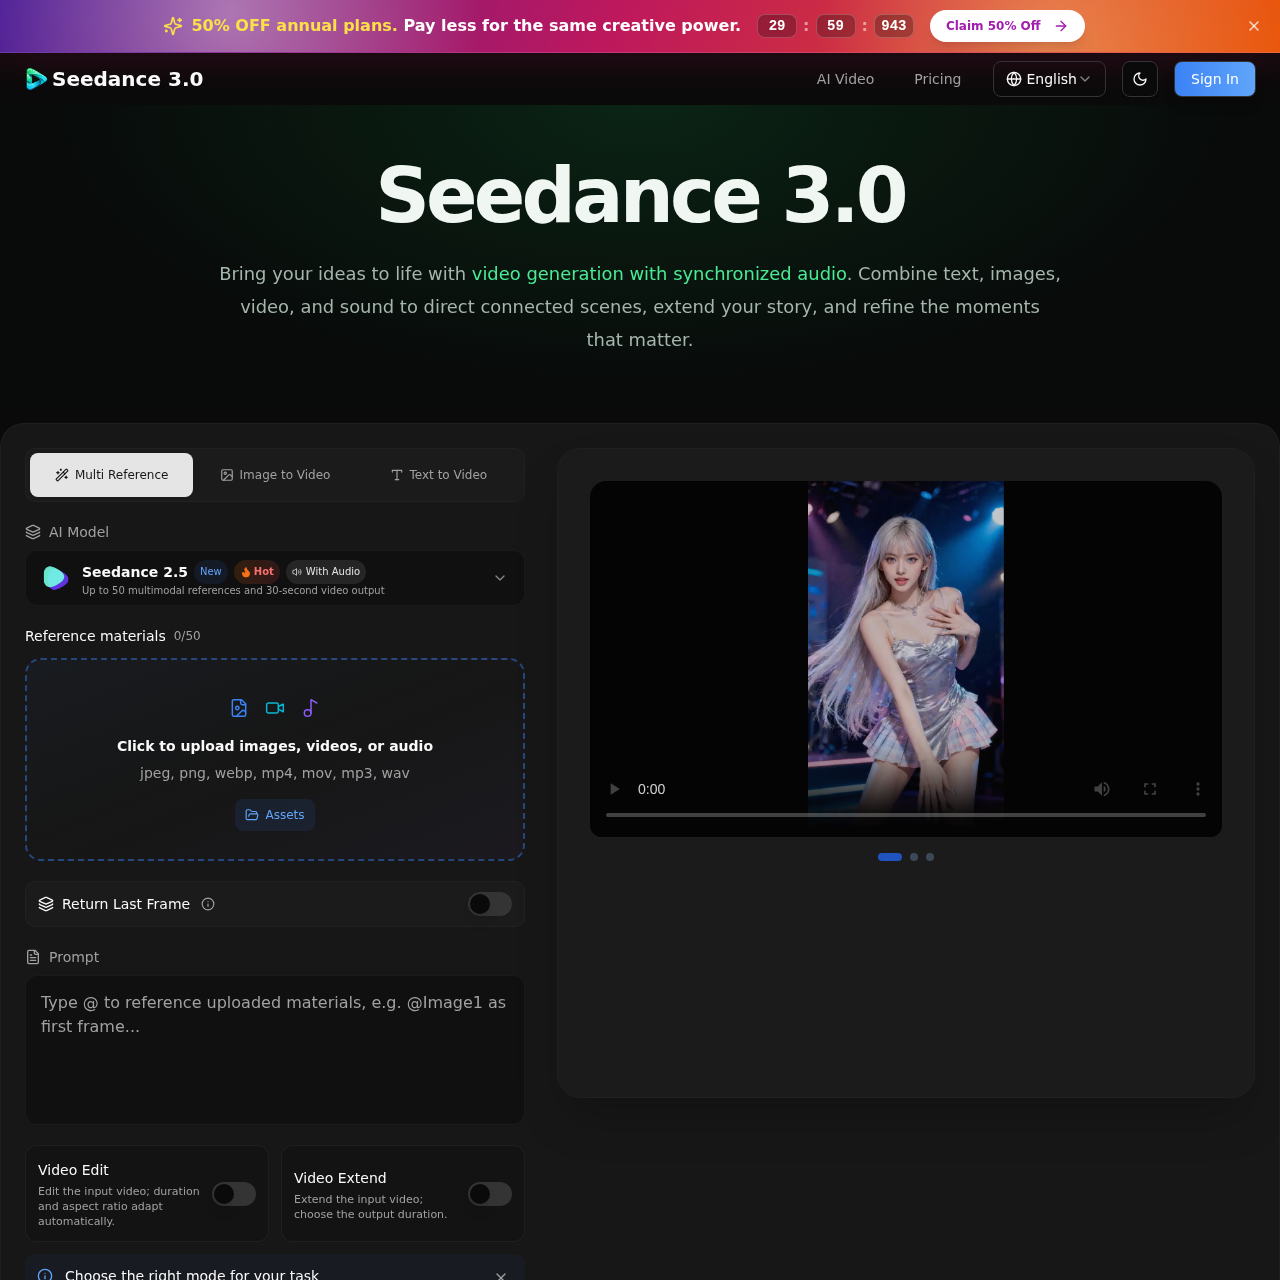Open AI Video in the navigation
Screen dimensions: 1280x1280
click(845, 79)
